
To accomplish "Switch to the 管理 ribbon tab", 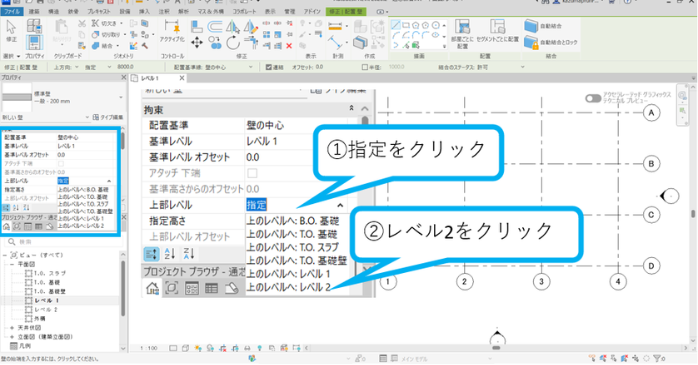I will pos(290,12).
